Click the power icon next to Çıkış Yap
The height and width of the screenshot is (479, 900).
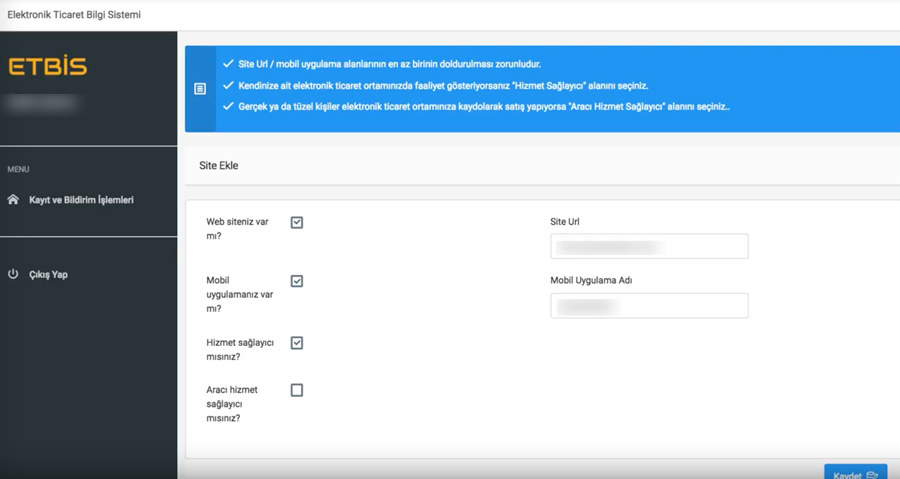coord(13,274)
